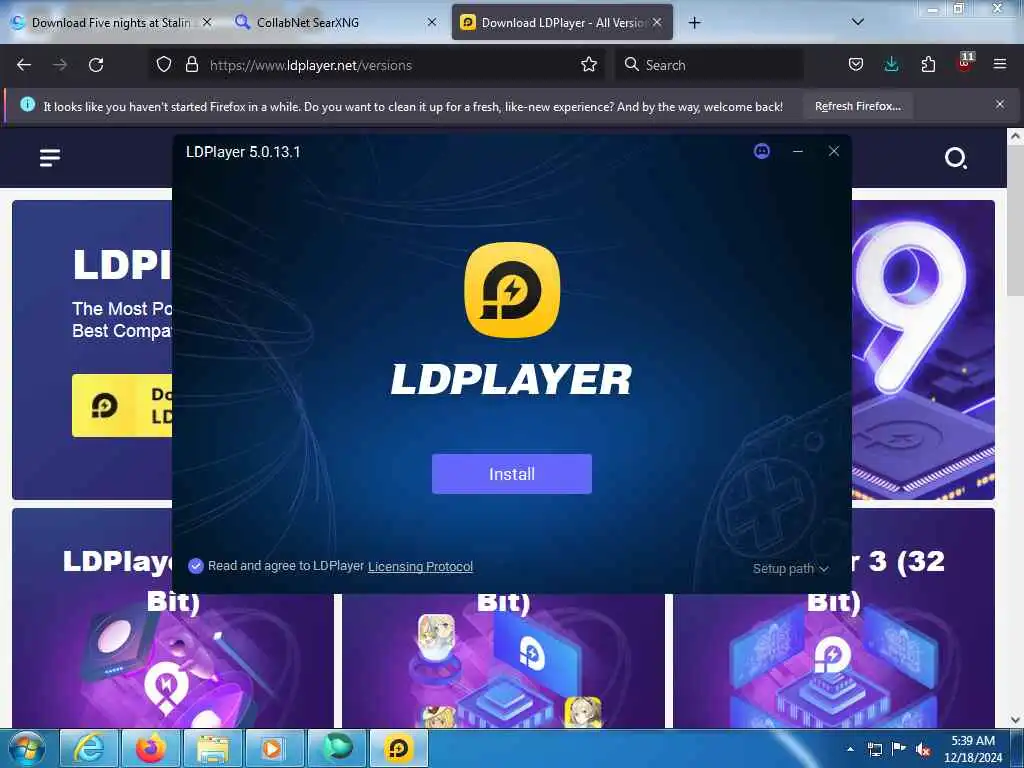Screen dimensions: 1024x768
Task: Close the LDPlayer installer window
Action: (x=833, y=152)
